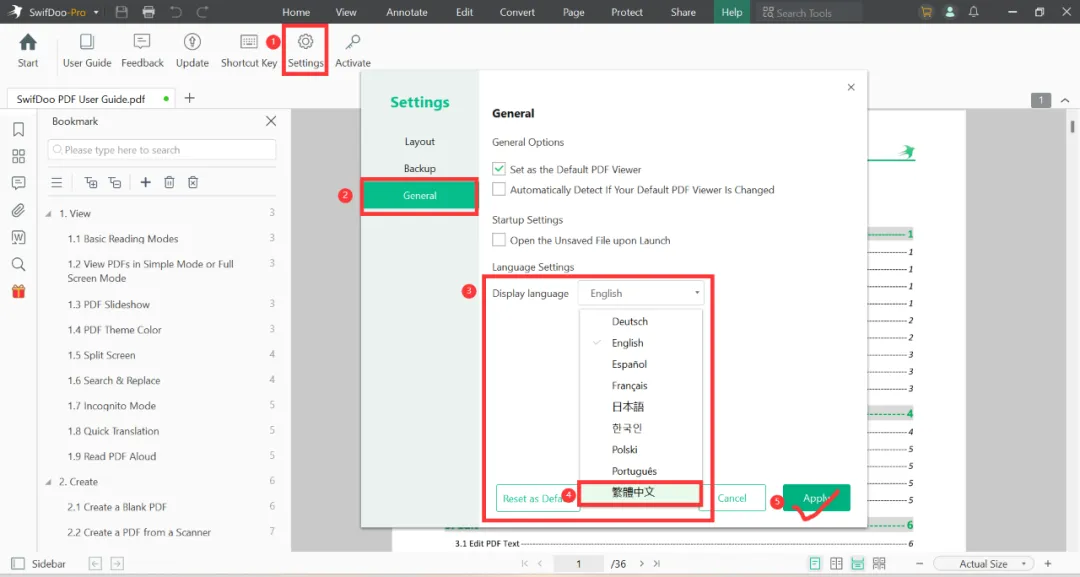The width and height of the screenshot is (1080, 577).
Task: Open the shopping cart icon
Action: click(926, 12)
